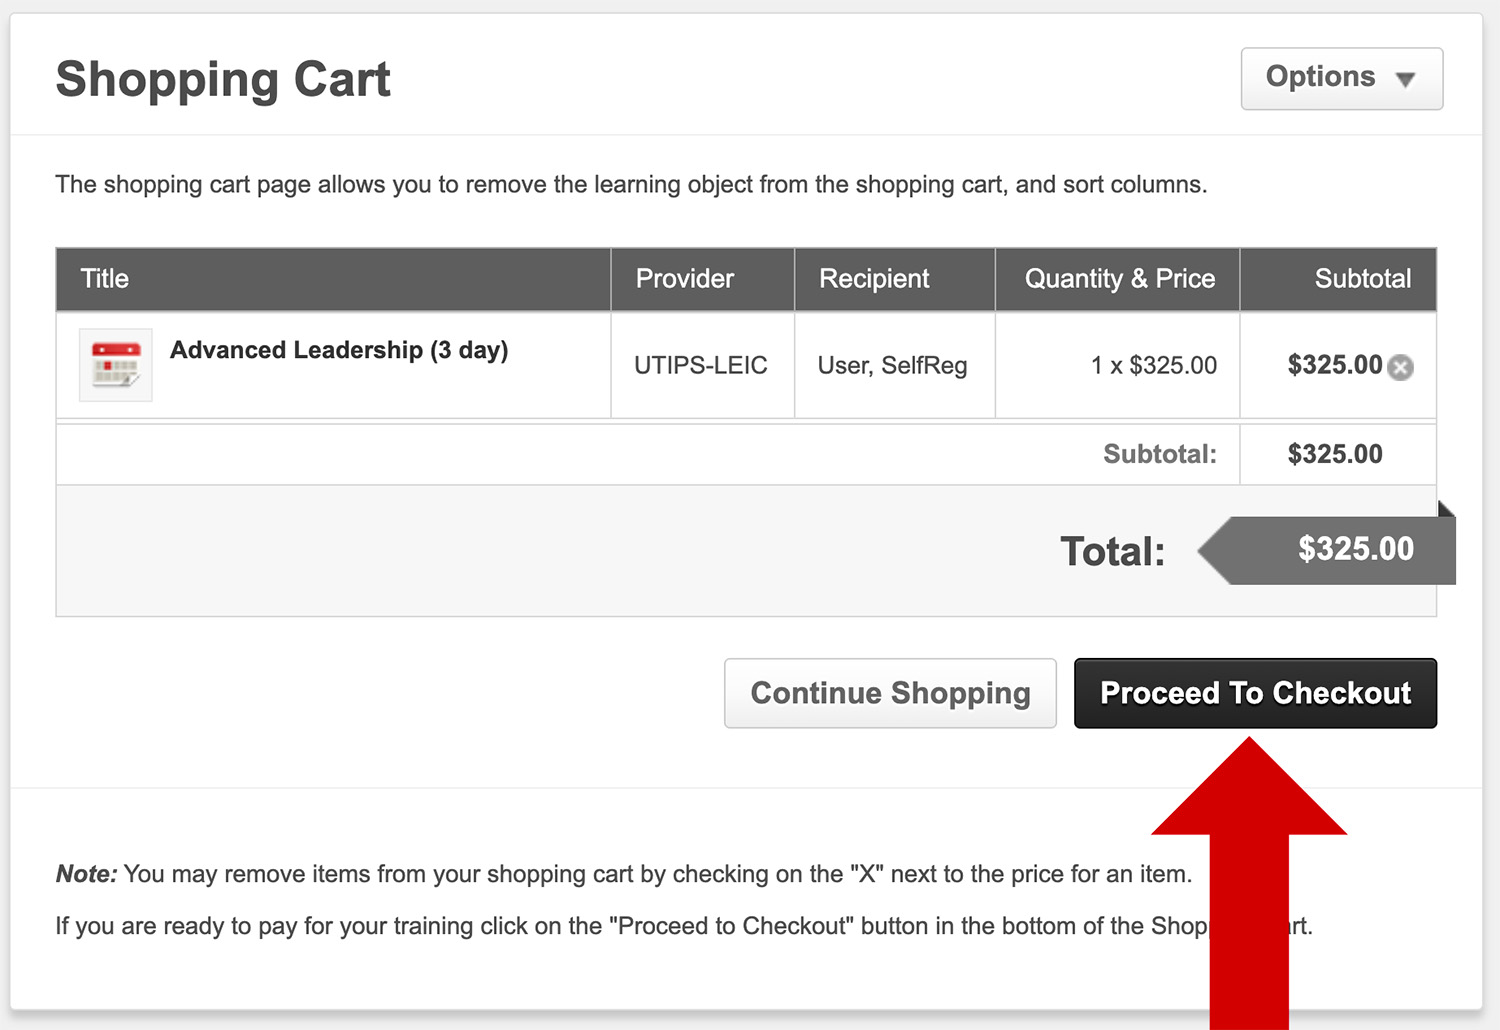Click the UTIPS-LEIC provider text
The height and width of the screenshot is (1030, 1500).
point(702,365)
